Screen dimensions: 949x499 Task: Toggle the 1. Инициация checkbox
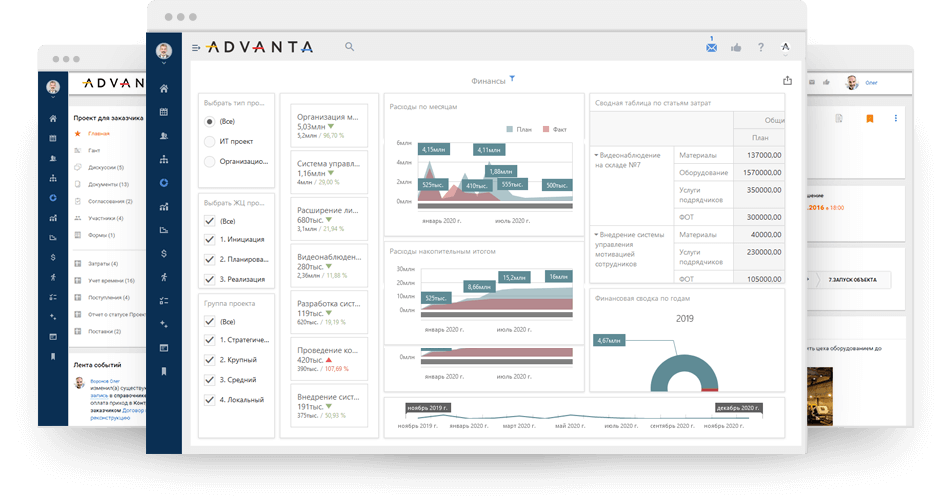pyautogui.click(x=209, y=239)
